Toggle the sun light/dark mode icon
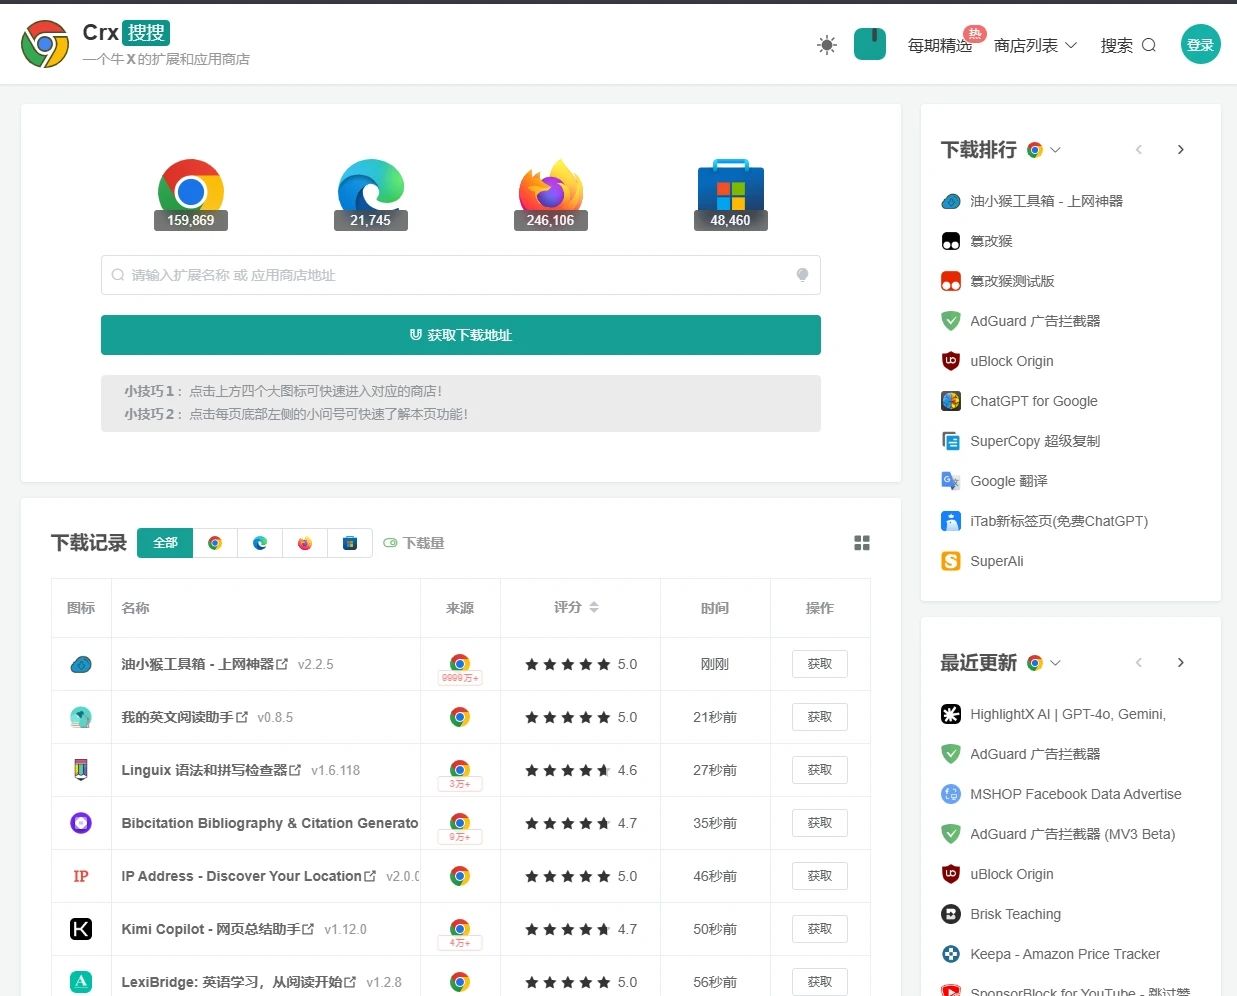The image size is (1237, 996). [826, 45]
